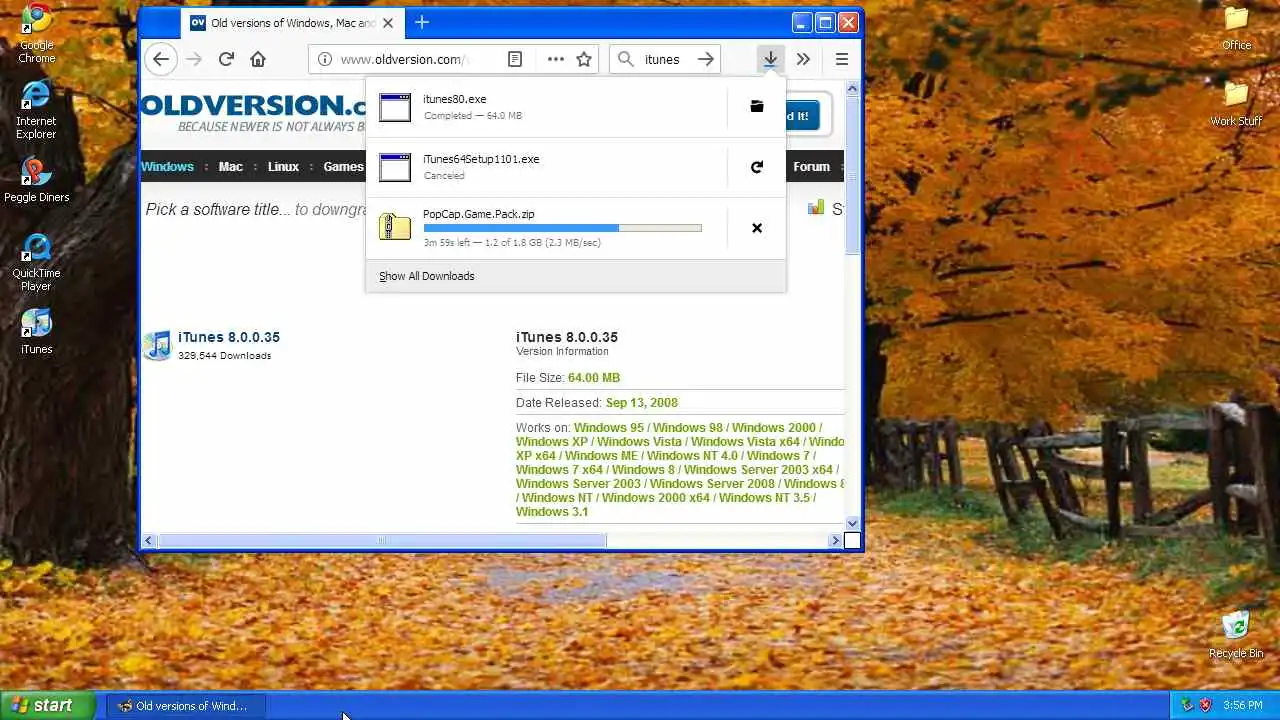Click the browser forward arrow

(194, 59)
